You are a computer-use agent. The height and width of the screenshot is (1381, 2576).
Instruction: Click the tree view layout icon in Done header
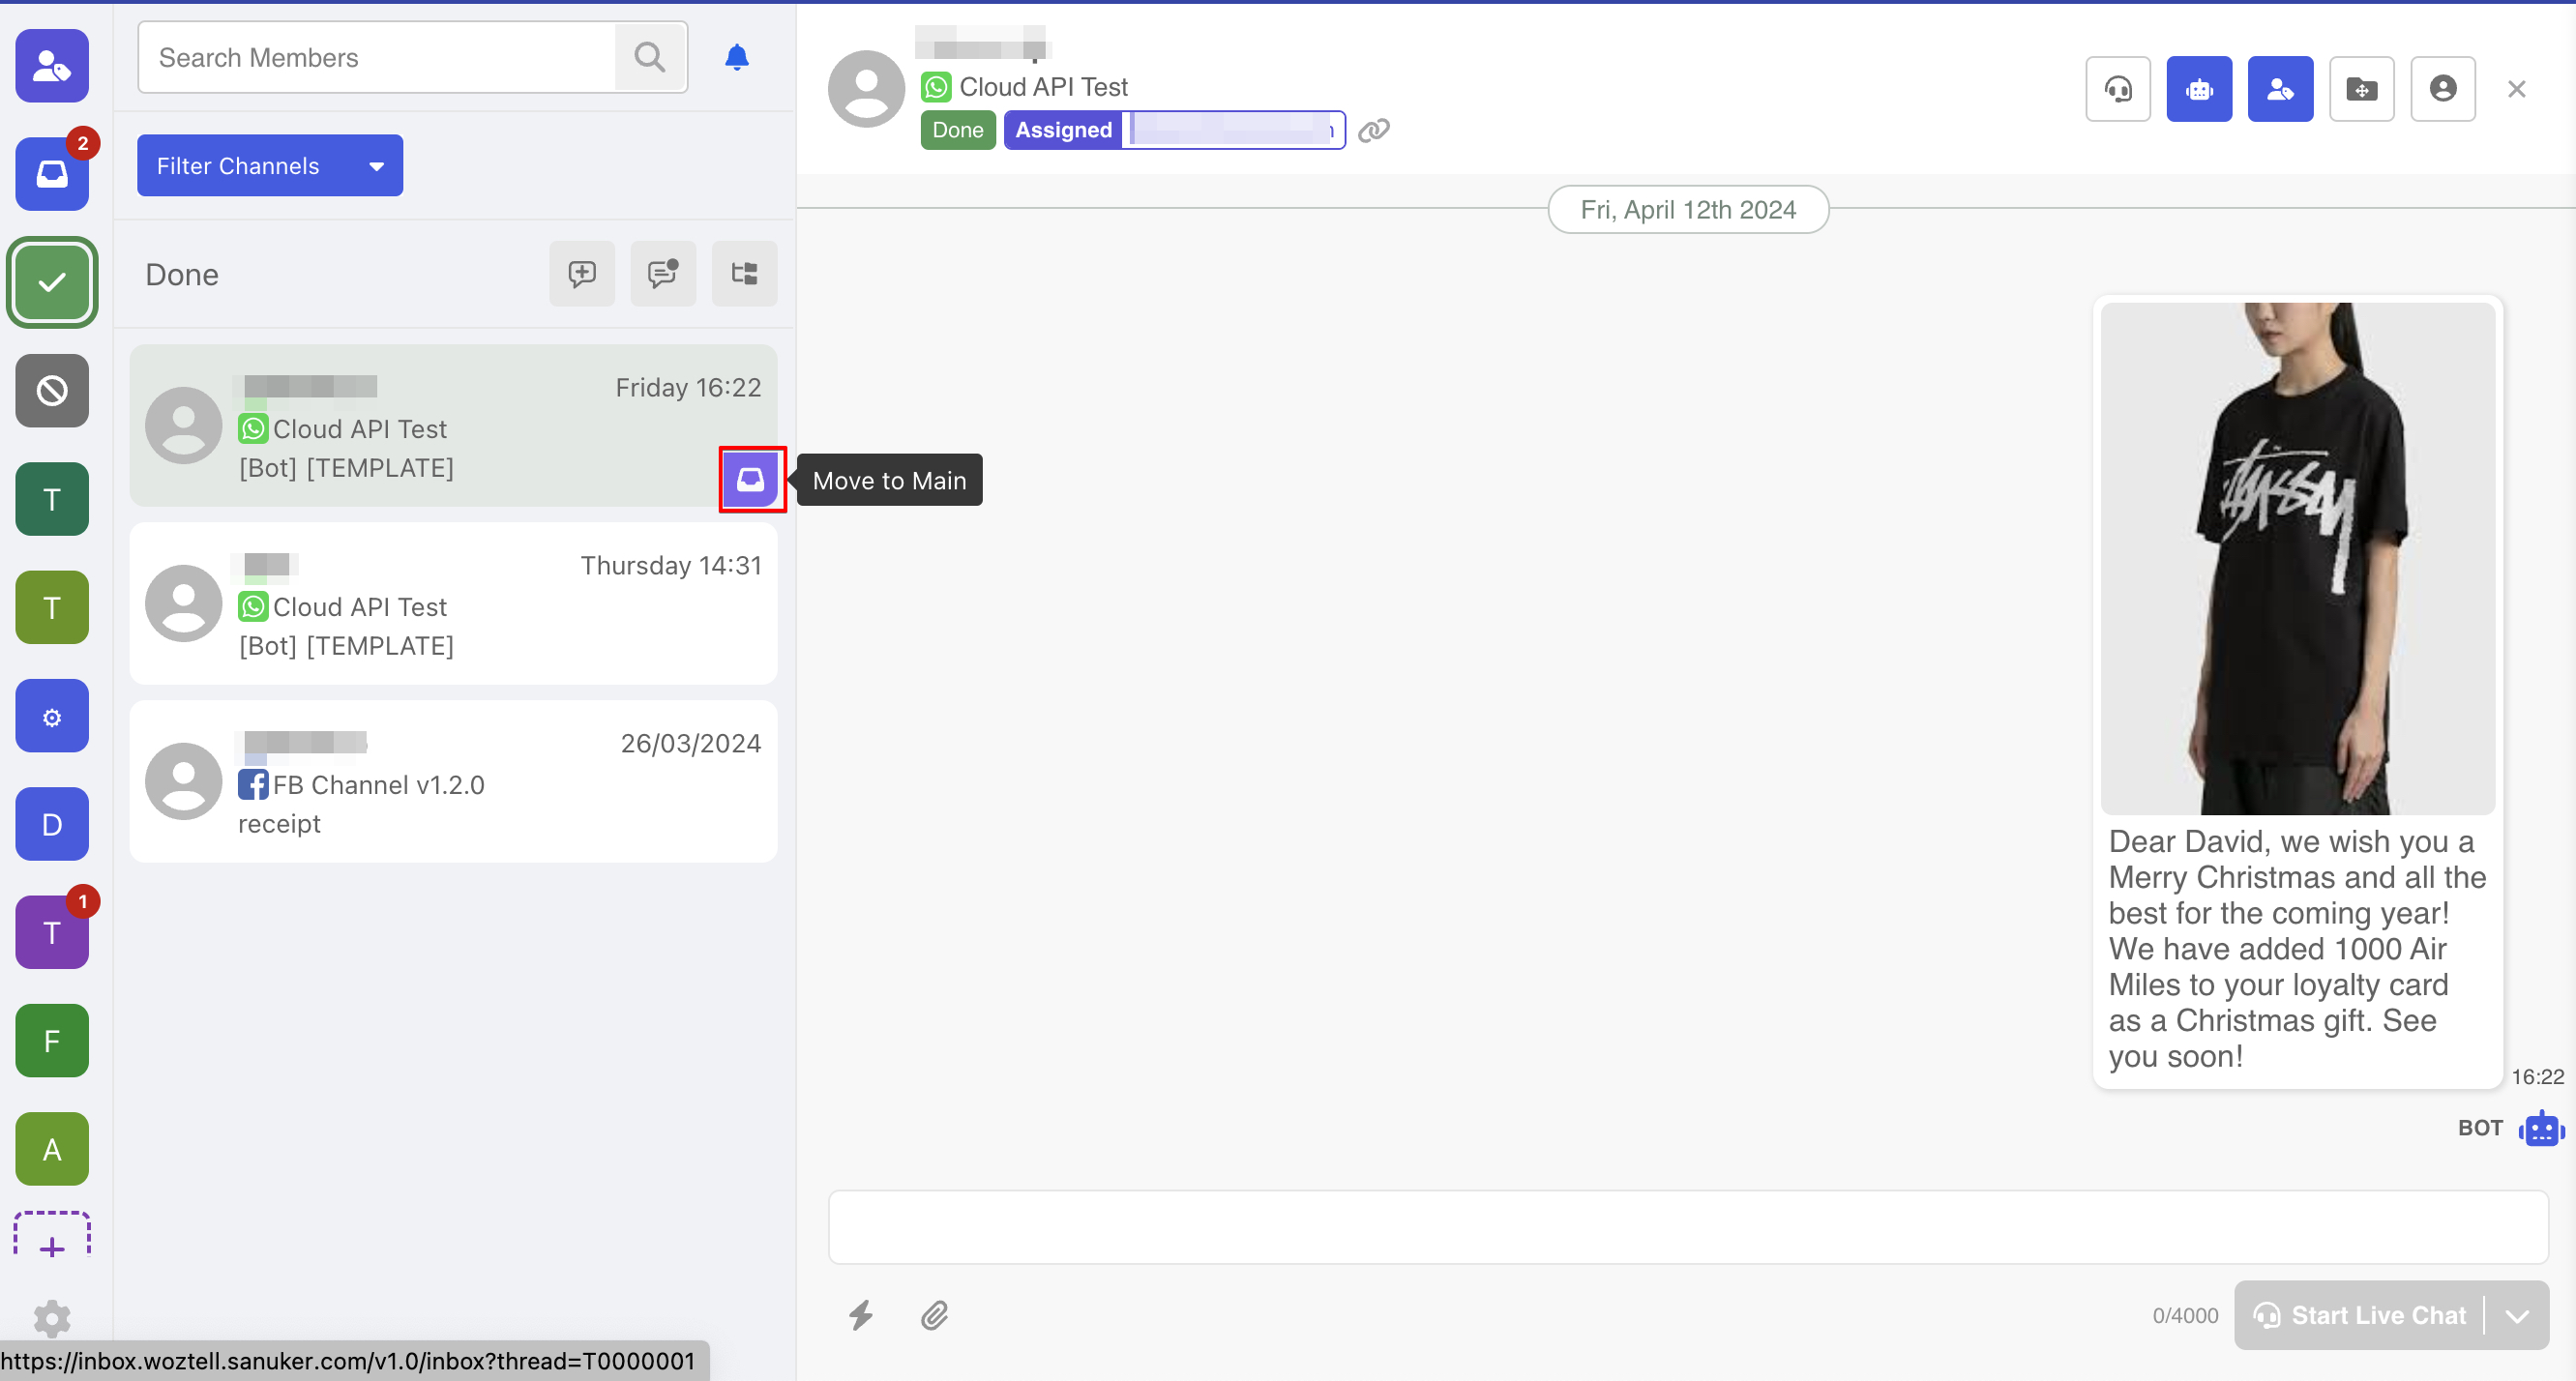point(744,274)
